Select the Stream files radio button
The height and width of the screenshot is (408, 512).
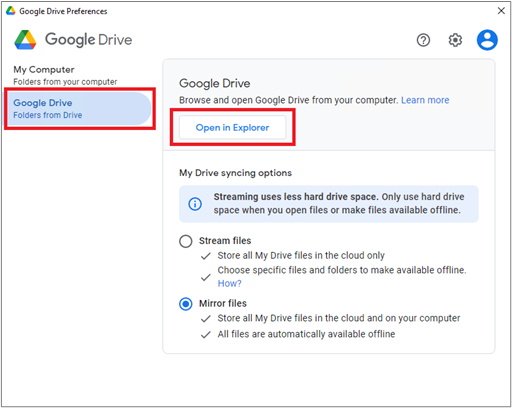(186, 241)
